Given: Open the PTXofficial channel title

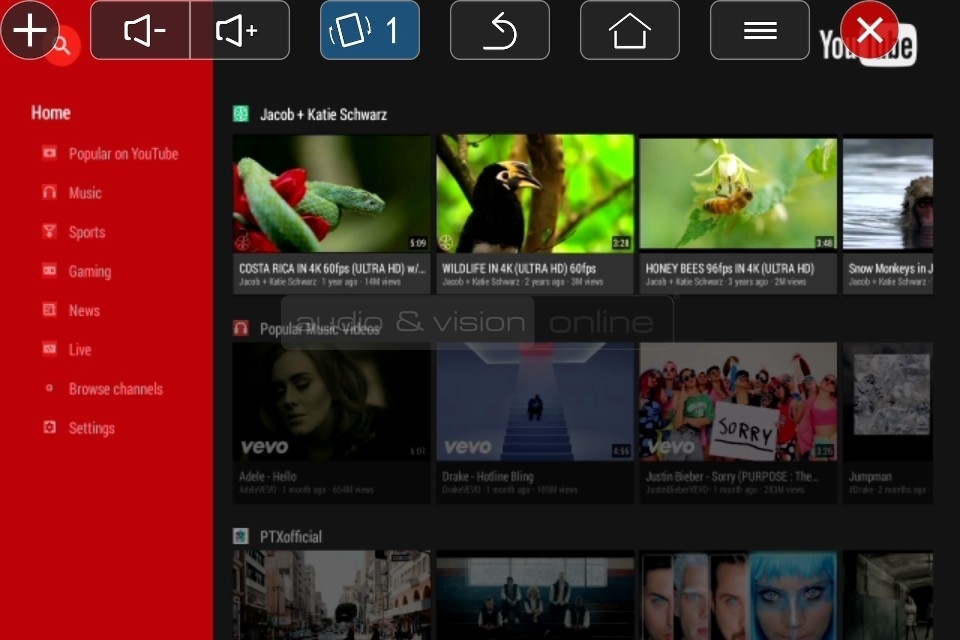Looking at the screenshot, I should tap(290, 537).
